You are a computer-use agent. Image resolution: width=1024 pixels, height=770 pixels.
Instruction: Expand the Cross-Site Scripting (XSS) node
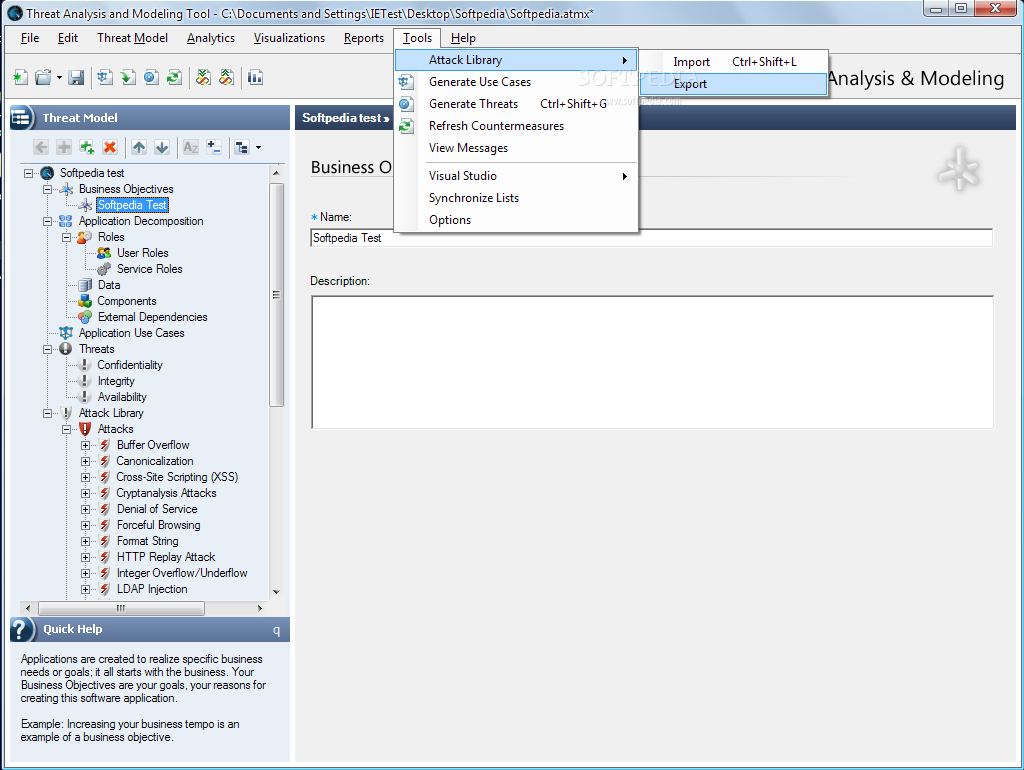[86, 477]
